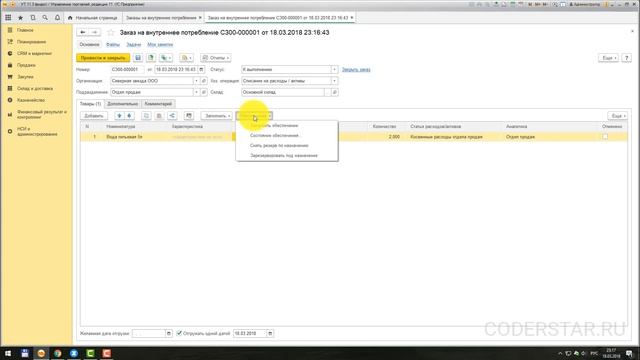Screen dimensions: 640x360
Task: Expand the Организация dropdown arrow
Action: click(x=196, y=81)
